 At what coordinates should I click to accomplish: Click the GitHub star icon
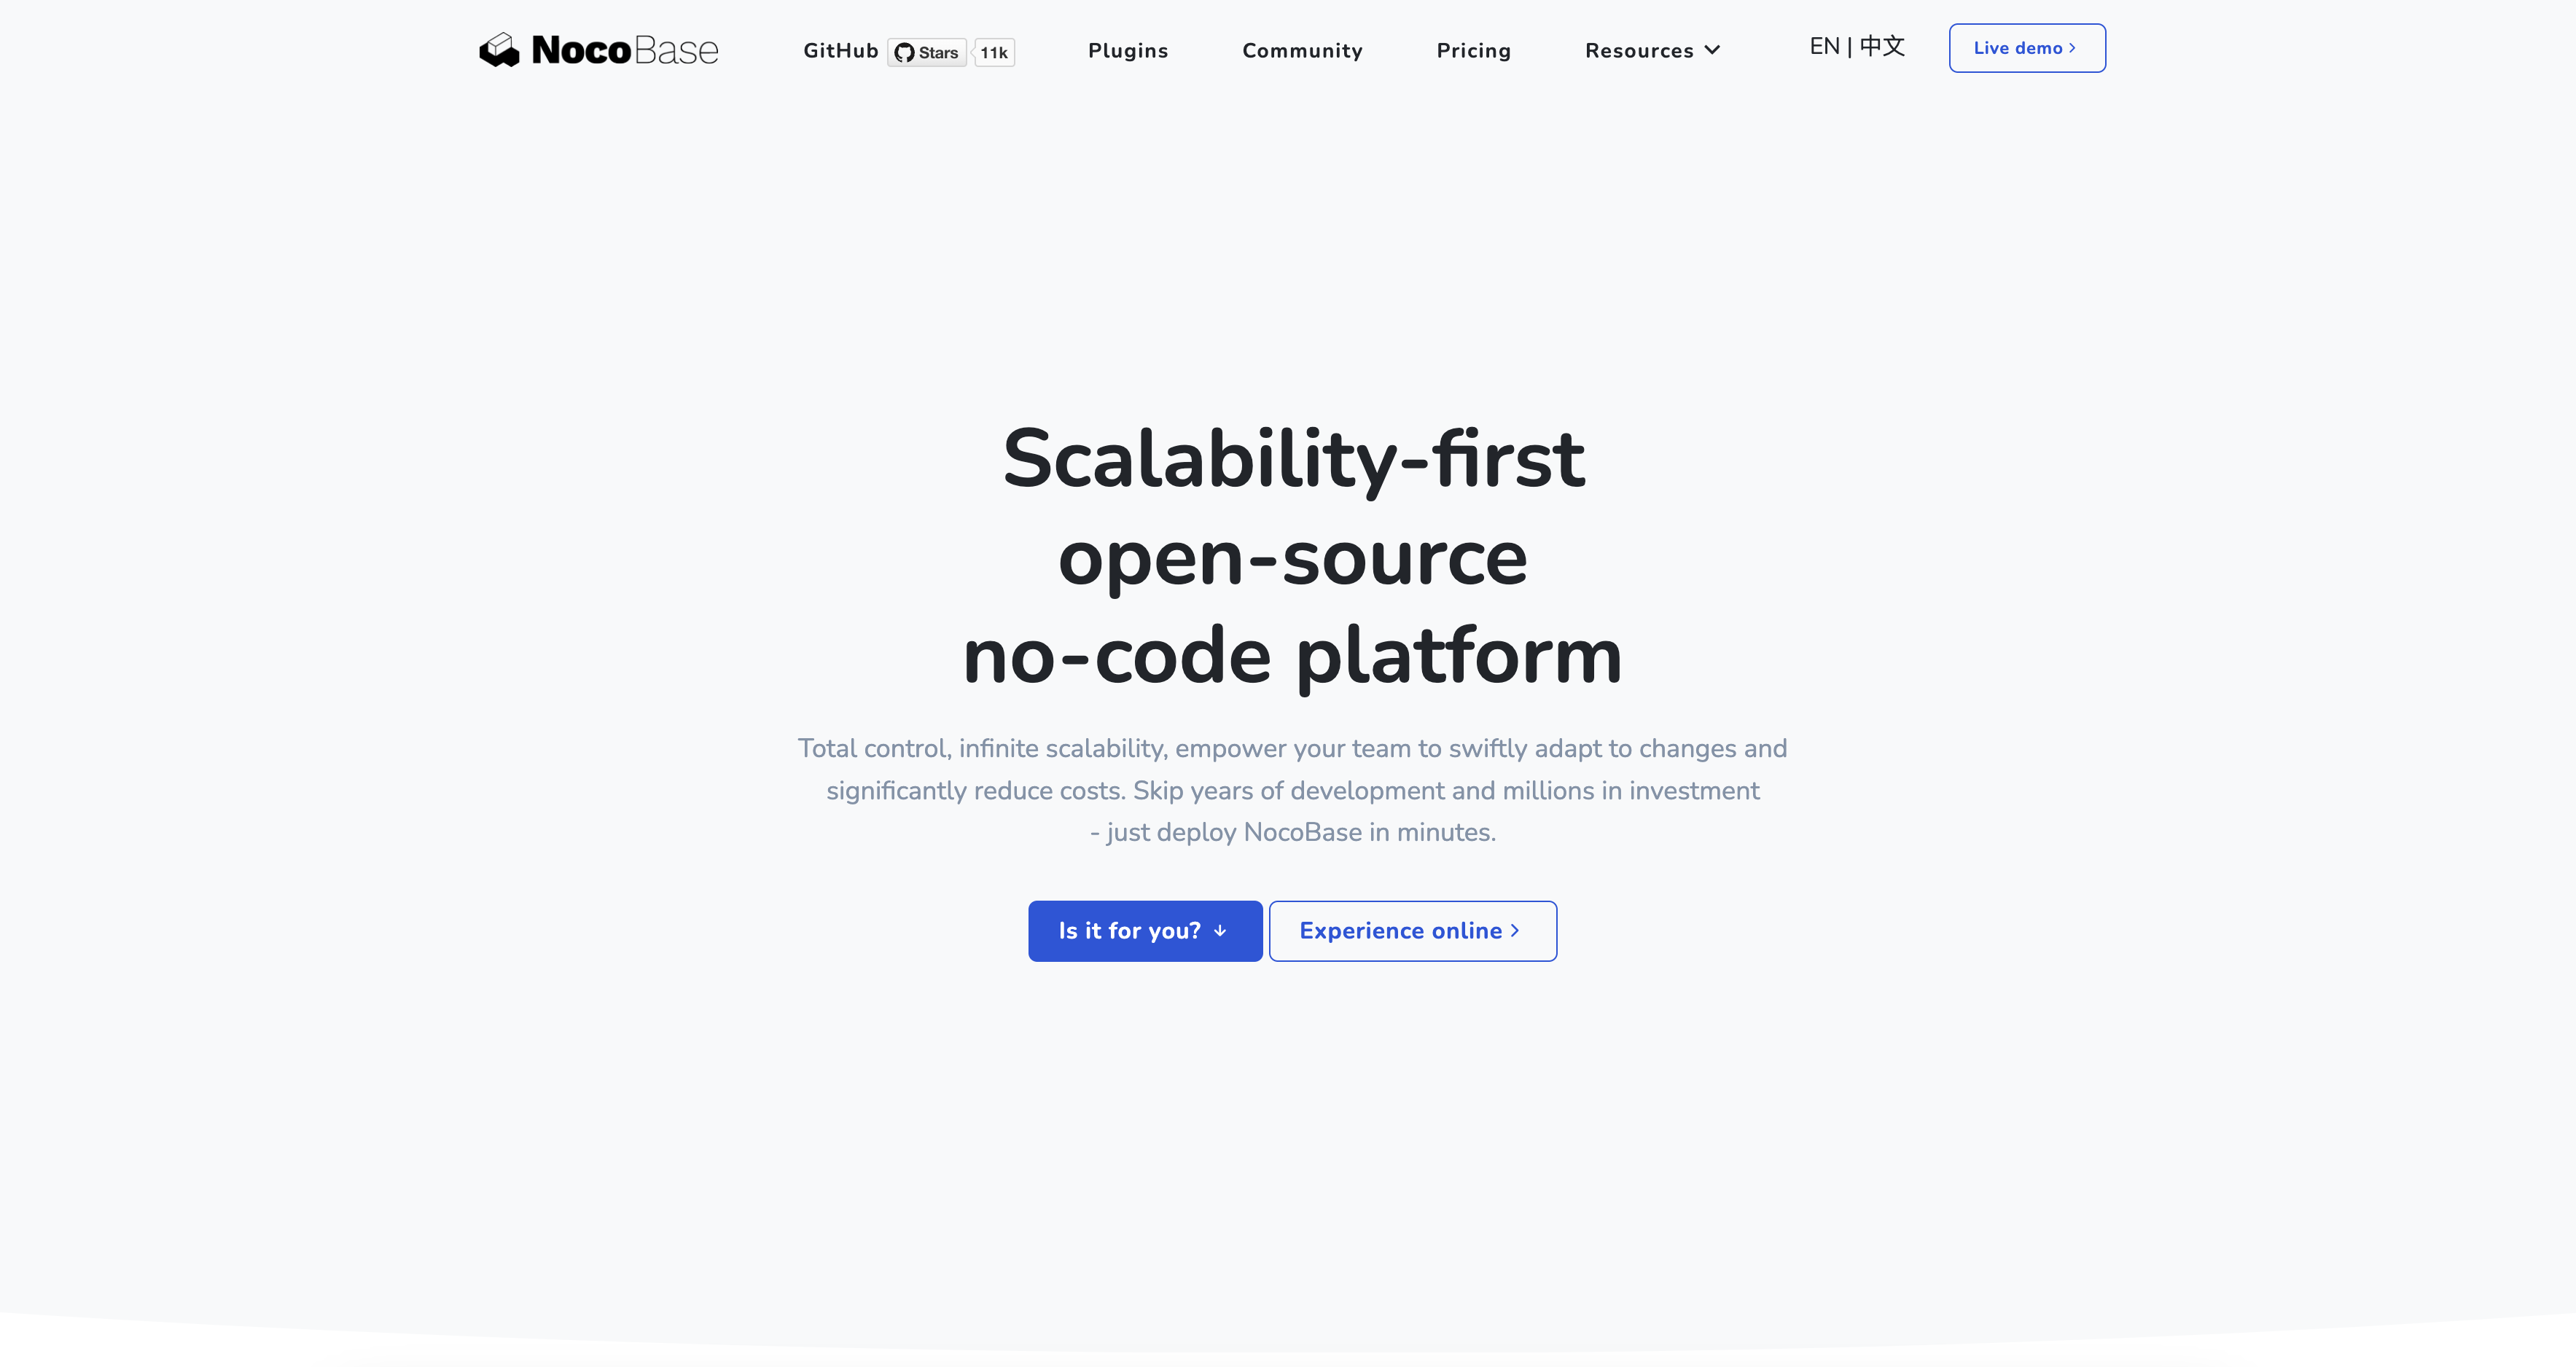(903, 50)
